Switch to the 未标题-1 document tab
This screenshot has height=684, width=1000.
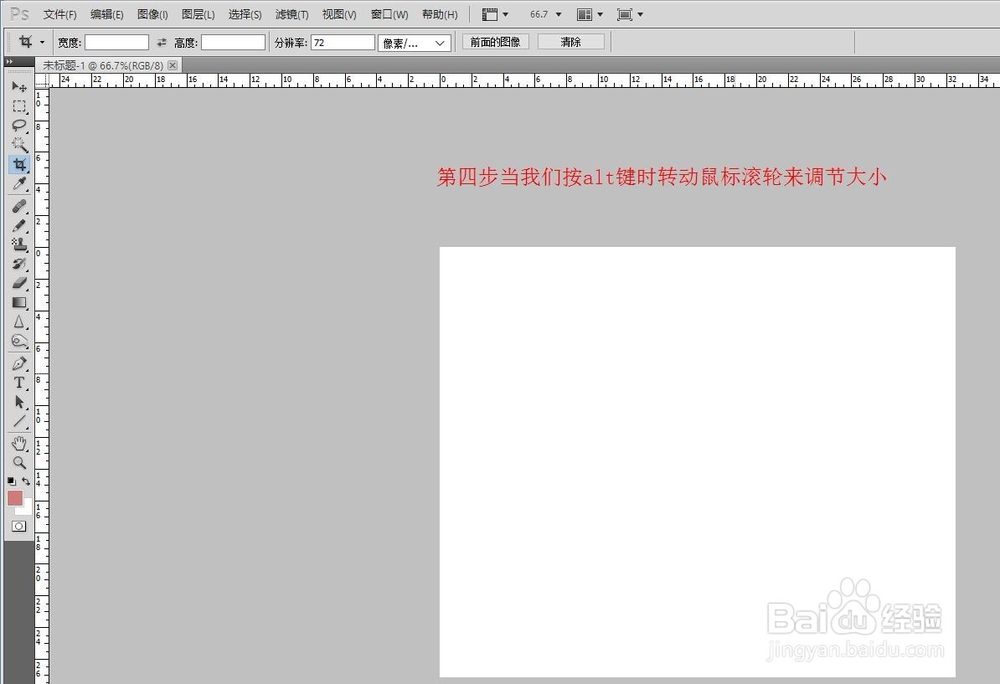[103, 65]
